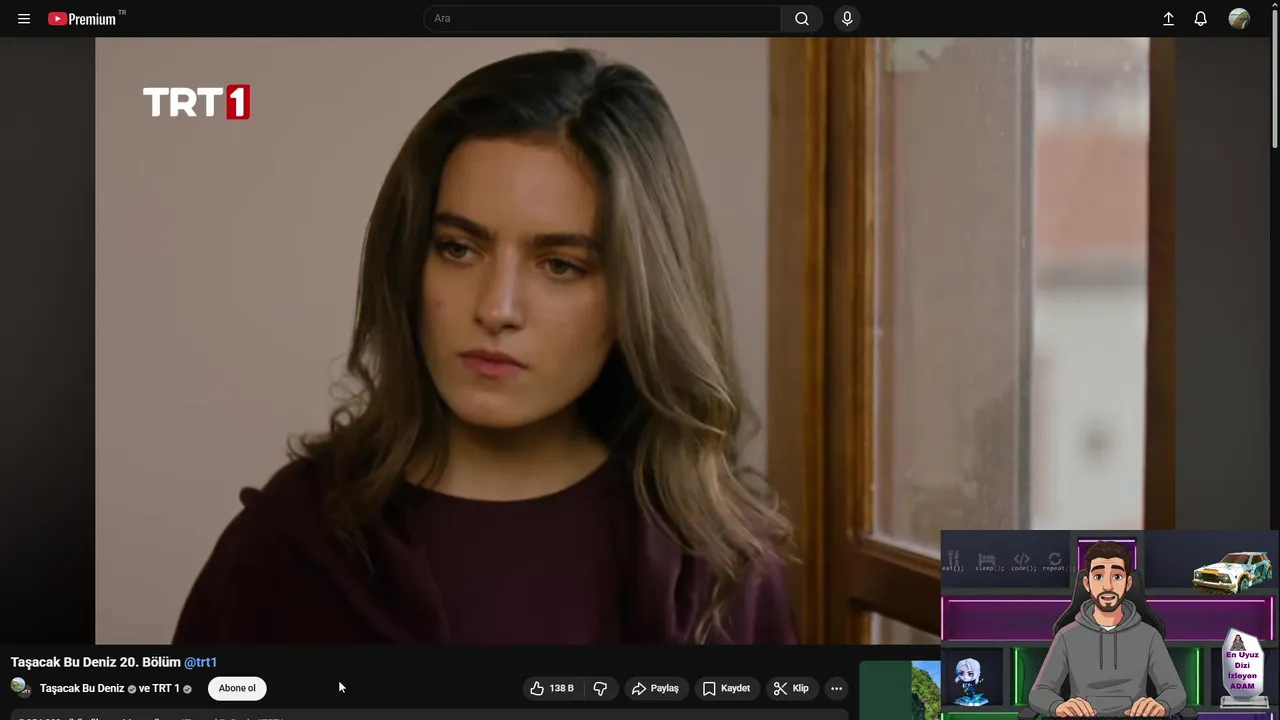
Task: Subscribe using Abone ol button
Action: point(237,688)
